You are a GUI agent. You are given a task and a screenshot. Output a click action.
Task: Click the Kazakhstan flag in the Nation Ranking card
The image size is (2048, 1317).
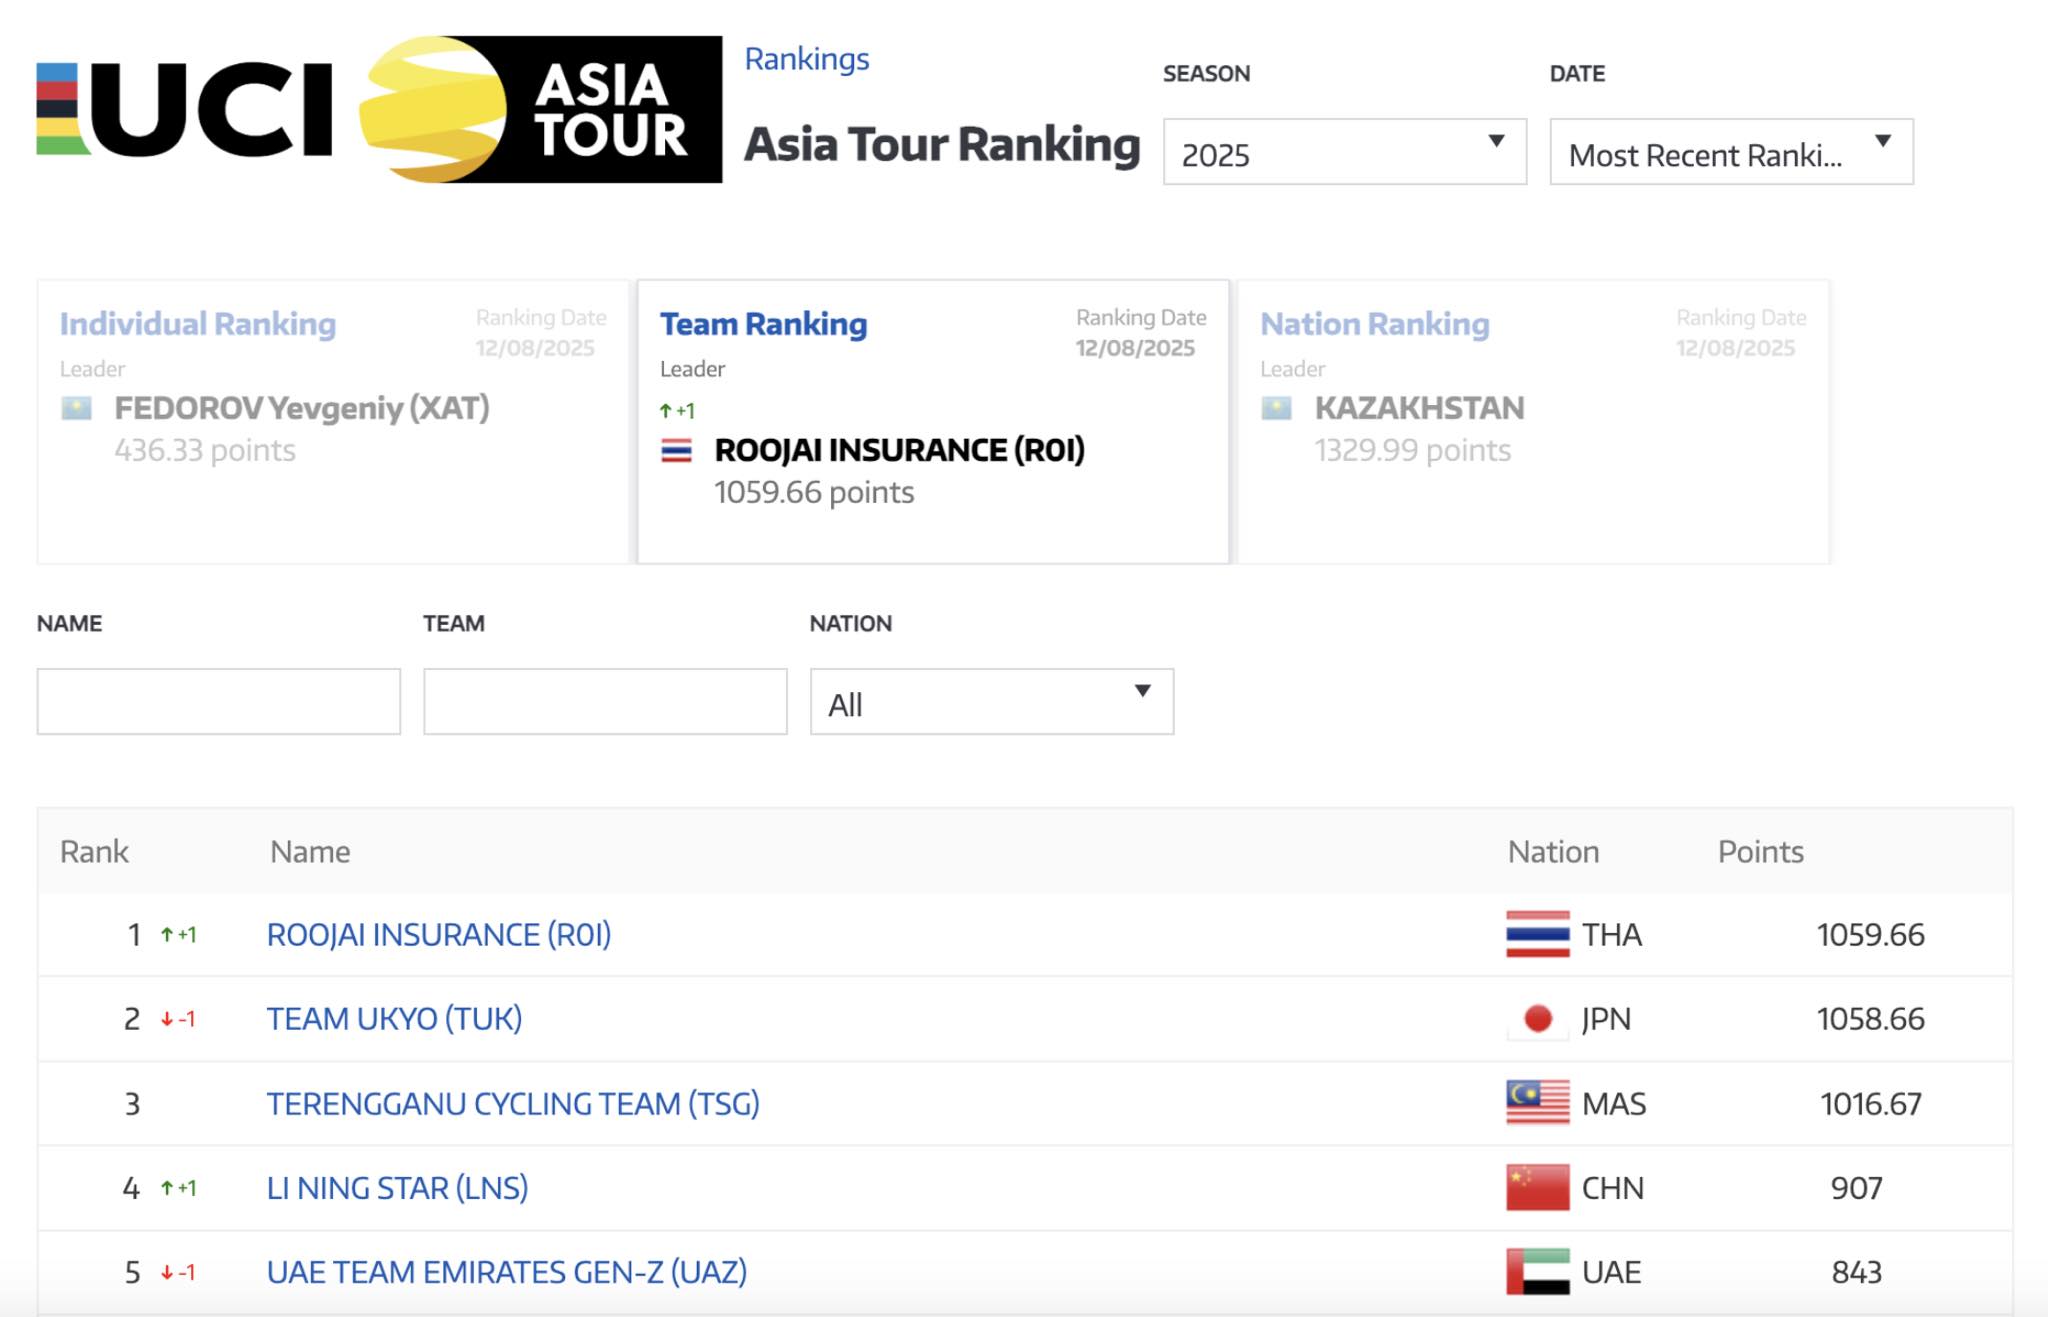(1276, 408)
